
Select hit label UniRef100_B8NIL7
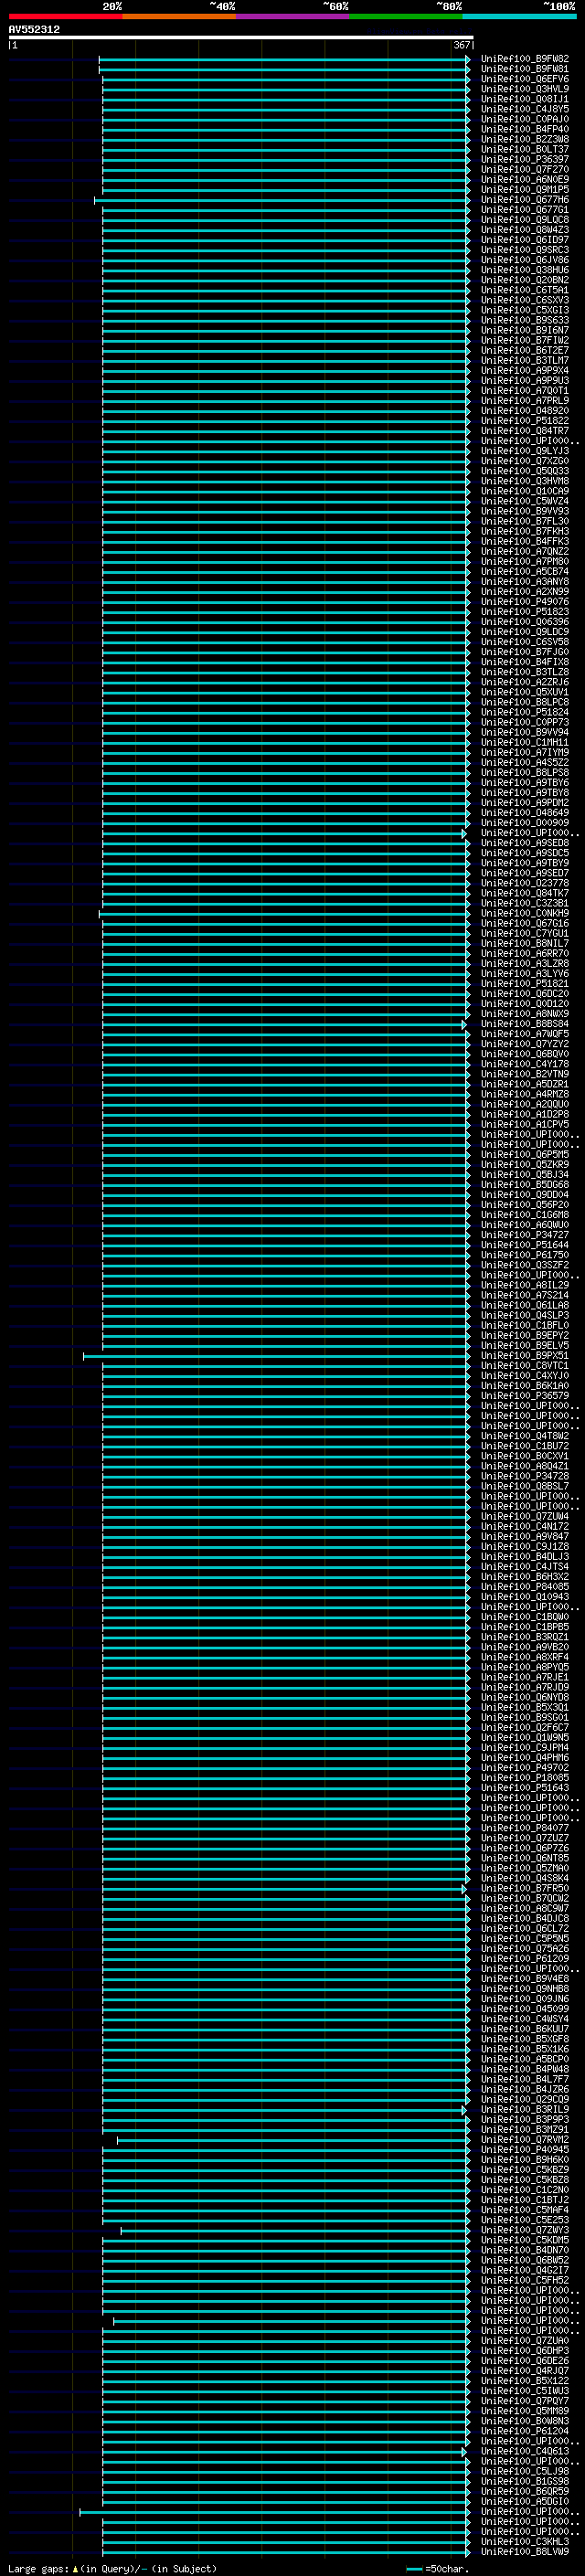[525, 943]
